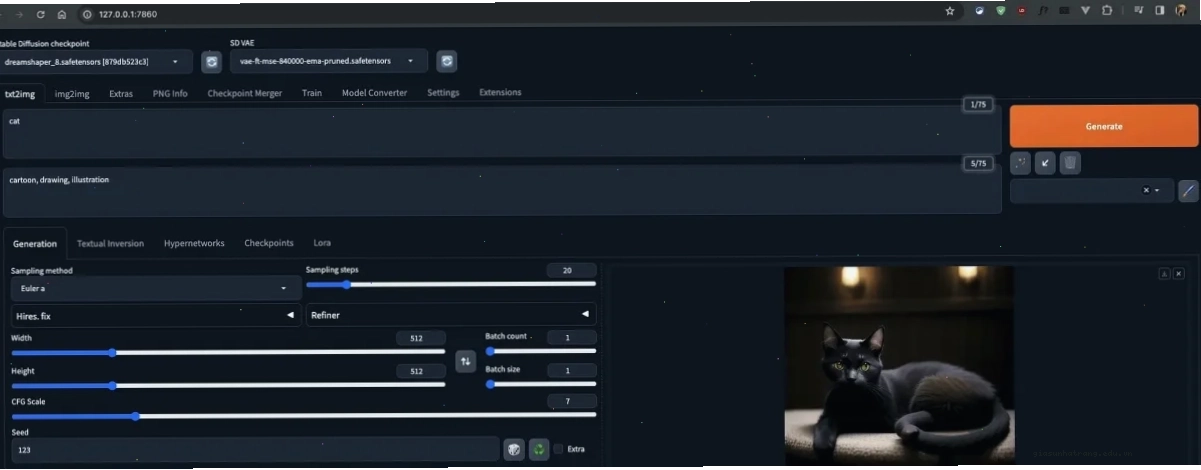The width and height of the screenshot is (1201, 470).
Task: Refresh the SD VAE list
Action: (447, 61)
